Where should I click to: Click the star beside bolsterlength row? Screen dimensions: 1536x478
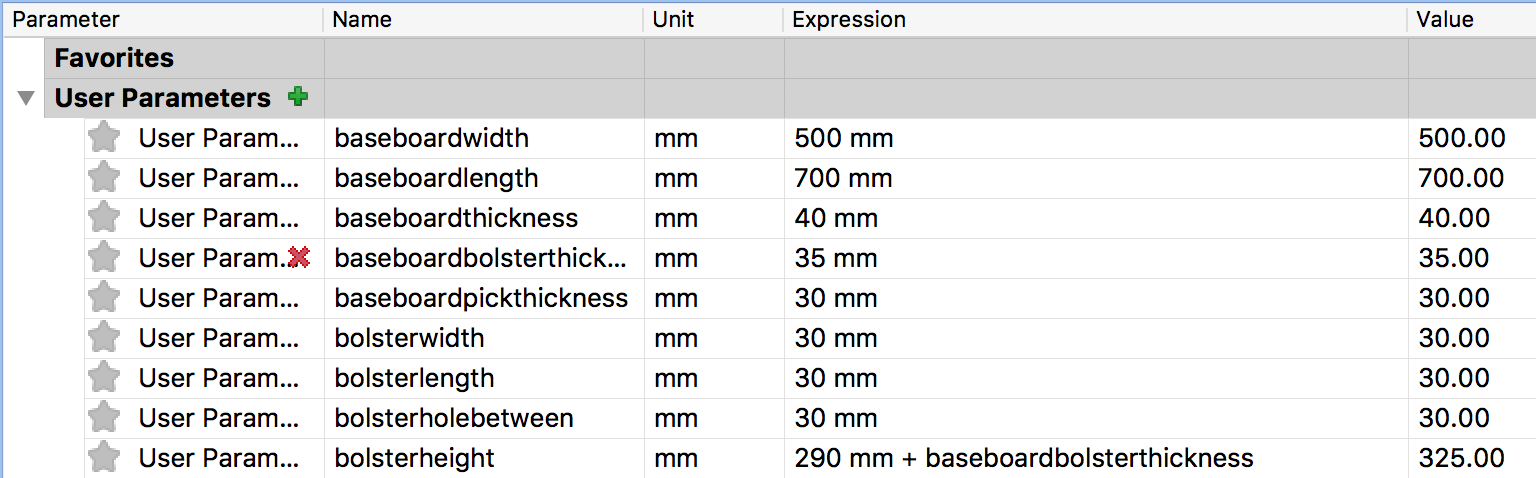[104, 378]
